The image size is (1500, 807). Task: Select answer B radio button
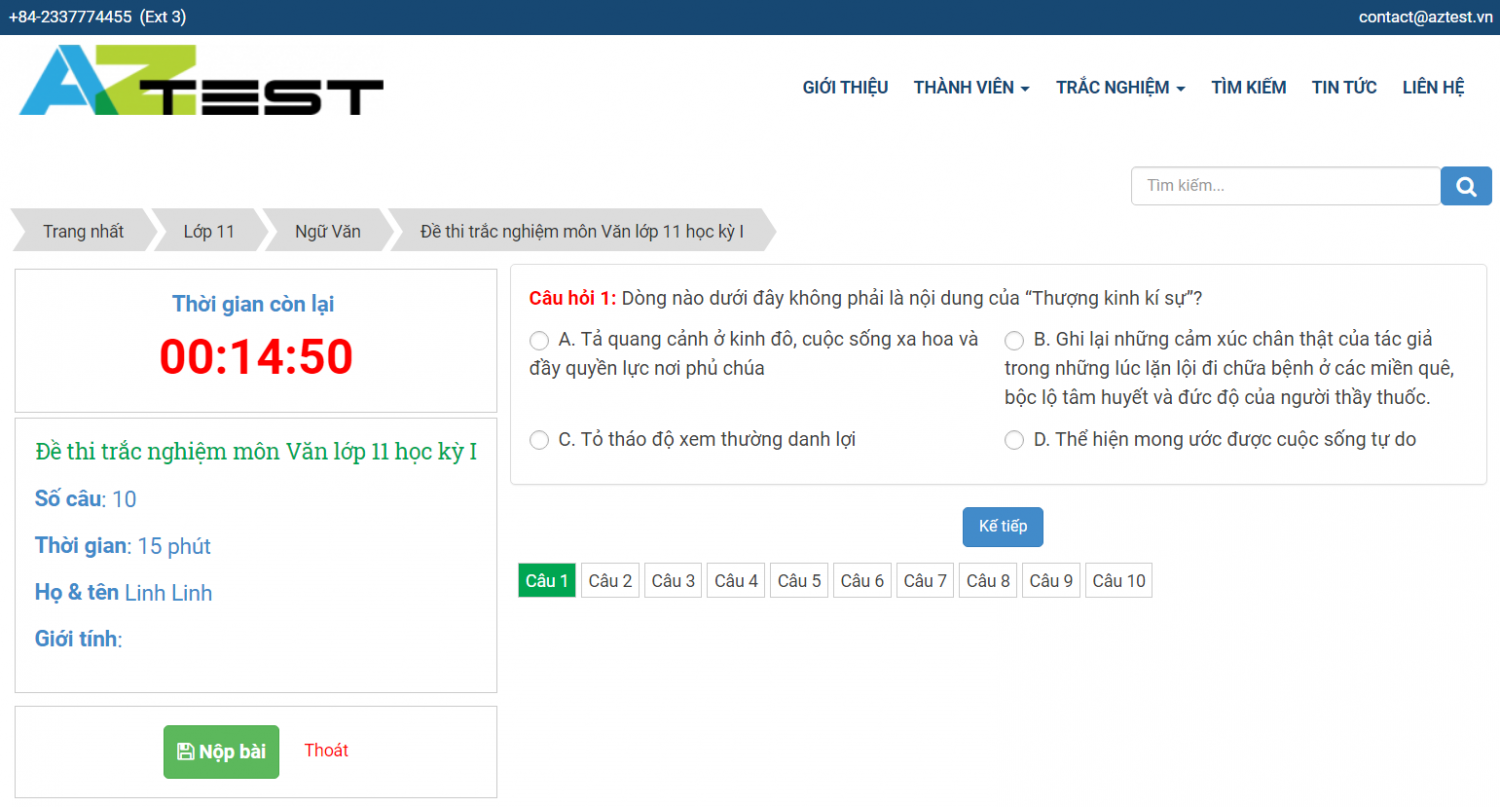click(x=1014, y=340)
